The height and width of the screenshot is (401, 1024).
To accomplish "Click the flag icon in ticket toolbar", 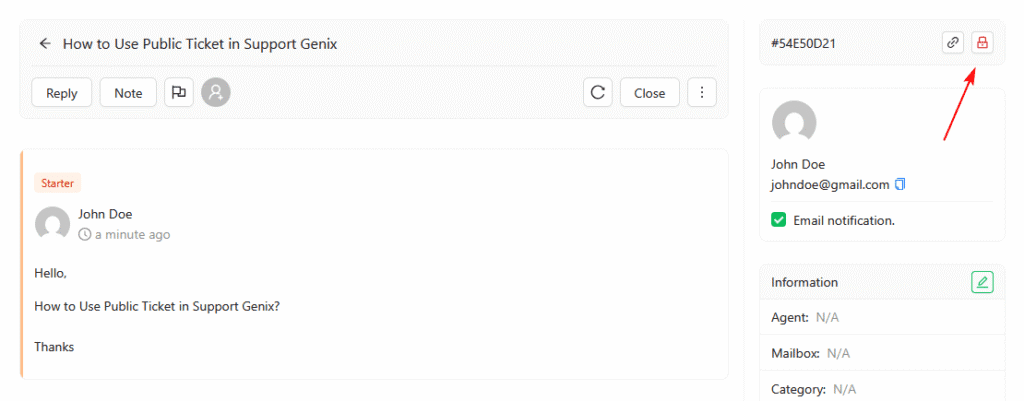I will tap(179, 93).
